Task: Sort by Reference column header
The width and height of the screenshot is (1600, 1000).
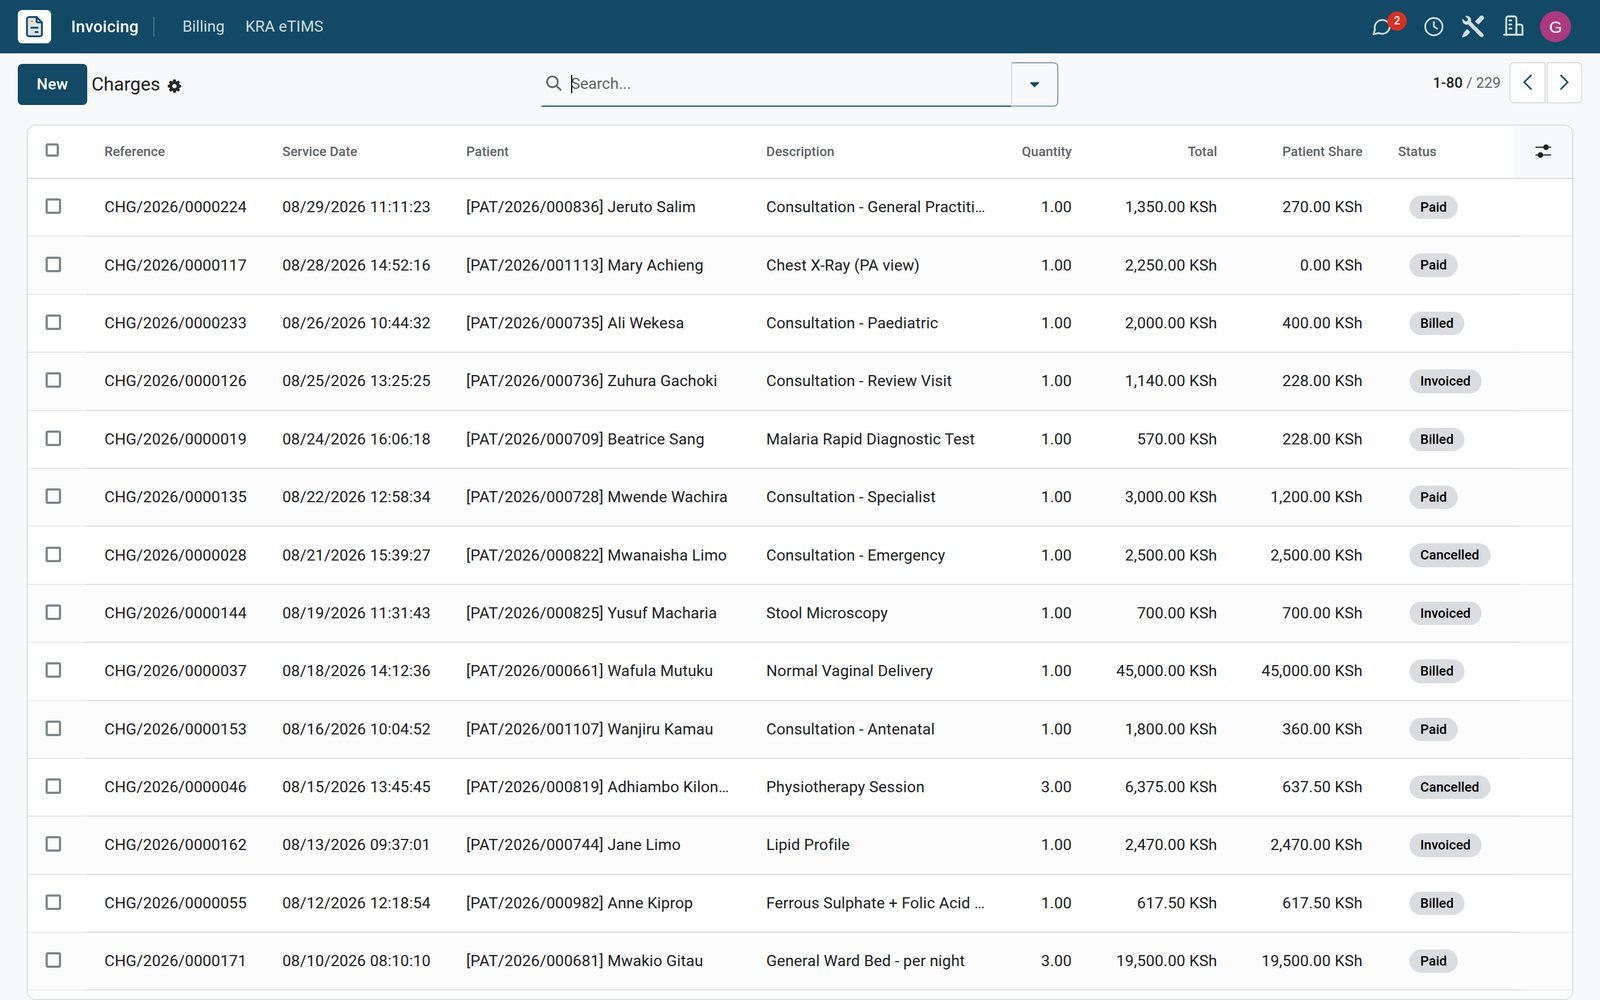Action: (x=135, y=152)
